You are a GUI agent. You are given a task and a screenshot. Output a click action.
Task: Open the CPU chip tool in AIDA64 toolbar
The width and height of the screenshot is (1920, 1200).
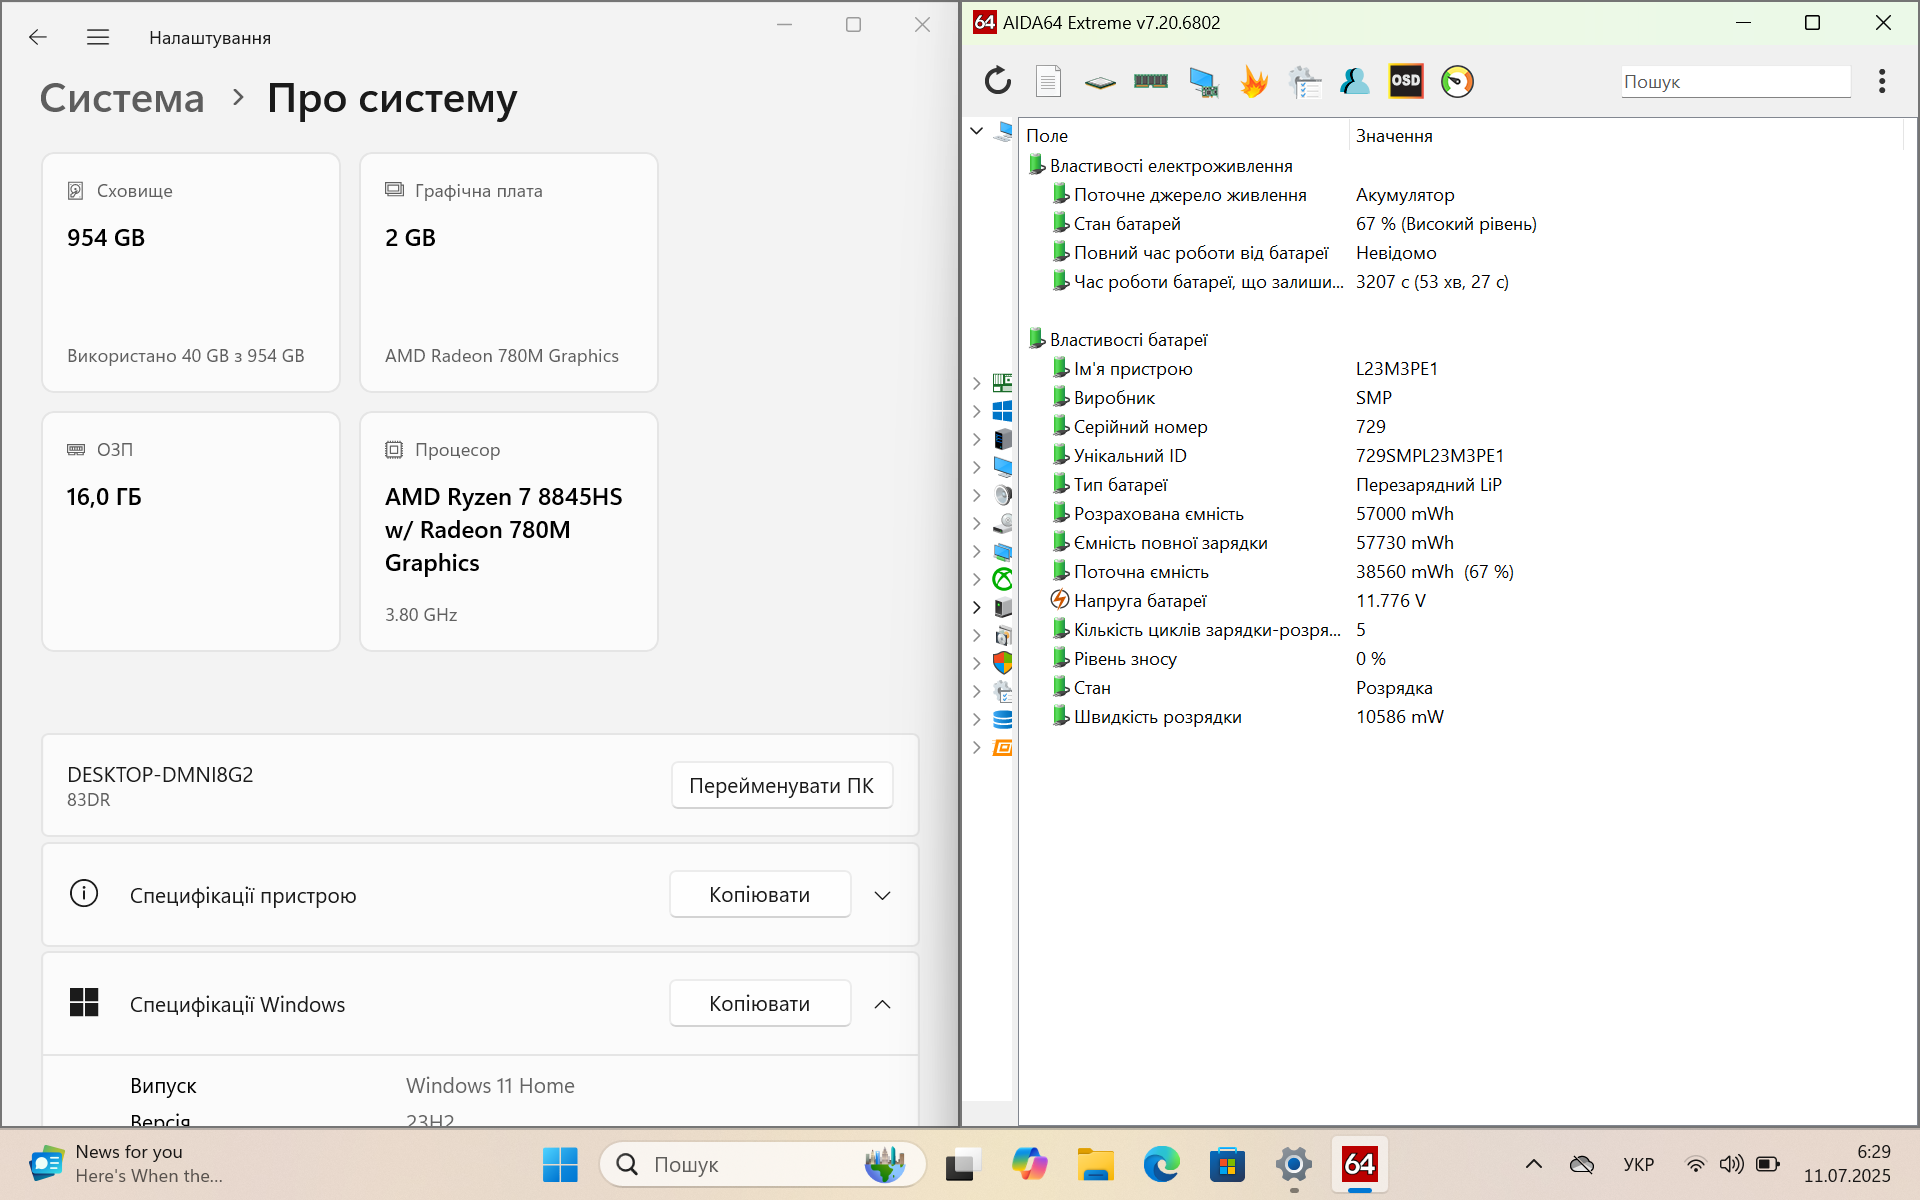tap(1100, 82)
